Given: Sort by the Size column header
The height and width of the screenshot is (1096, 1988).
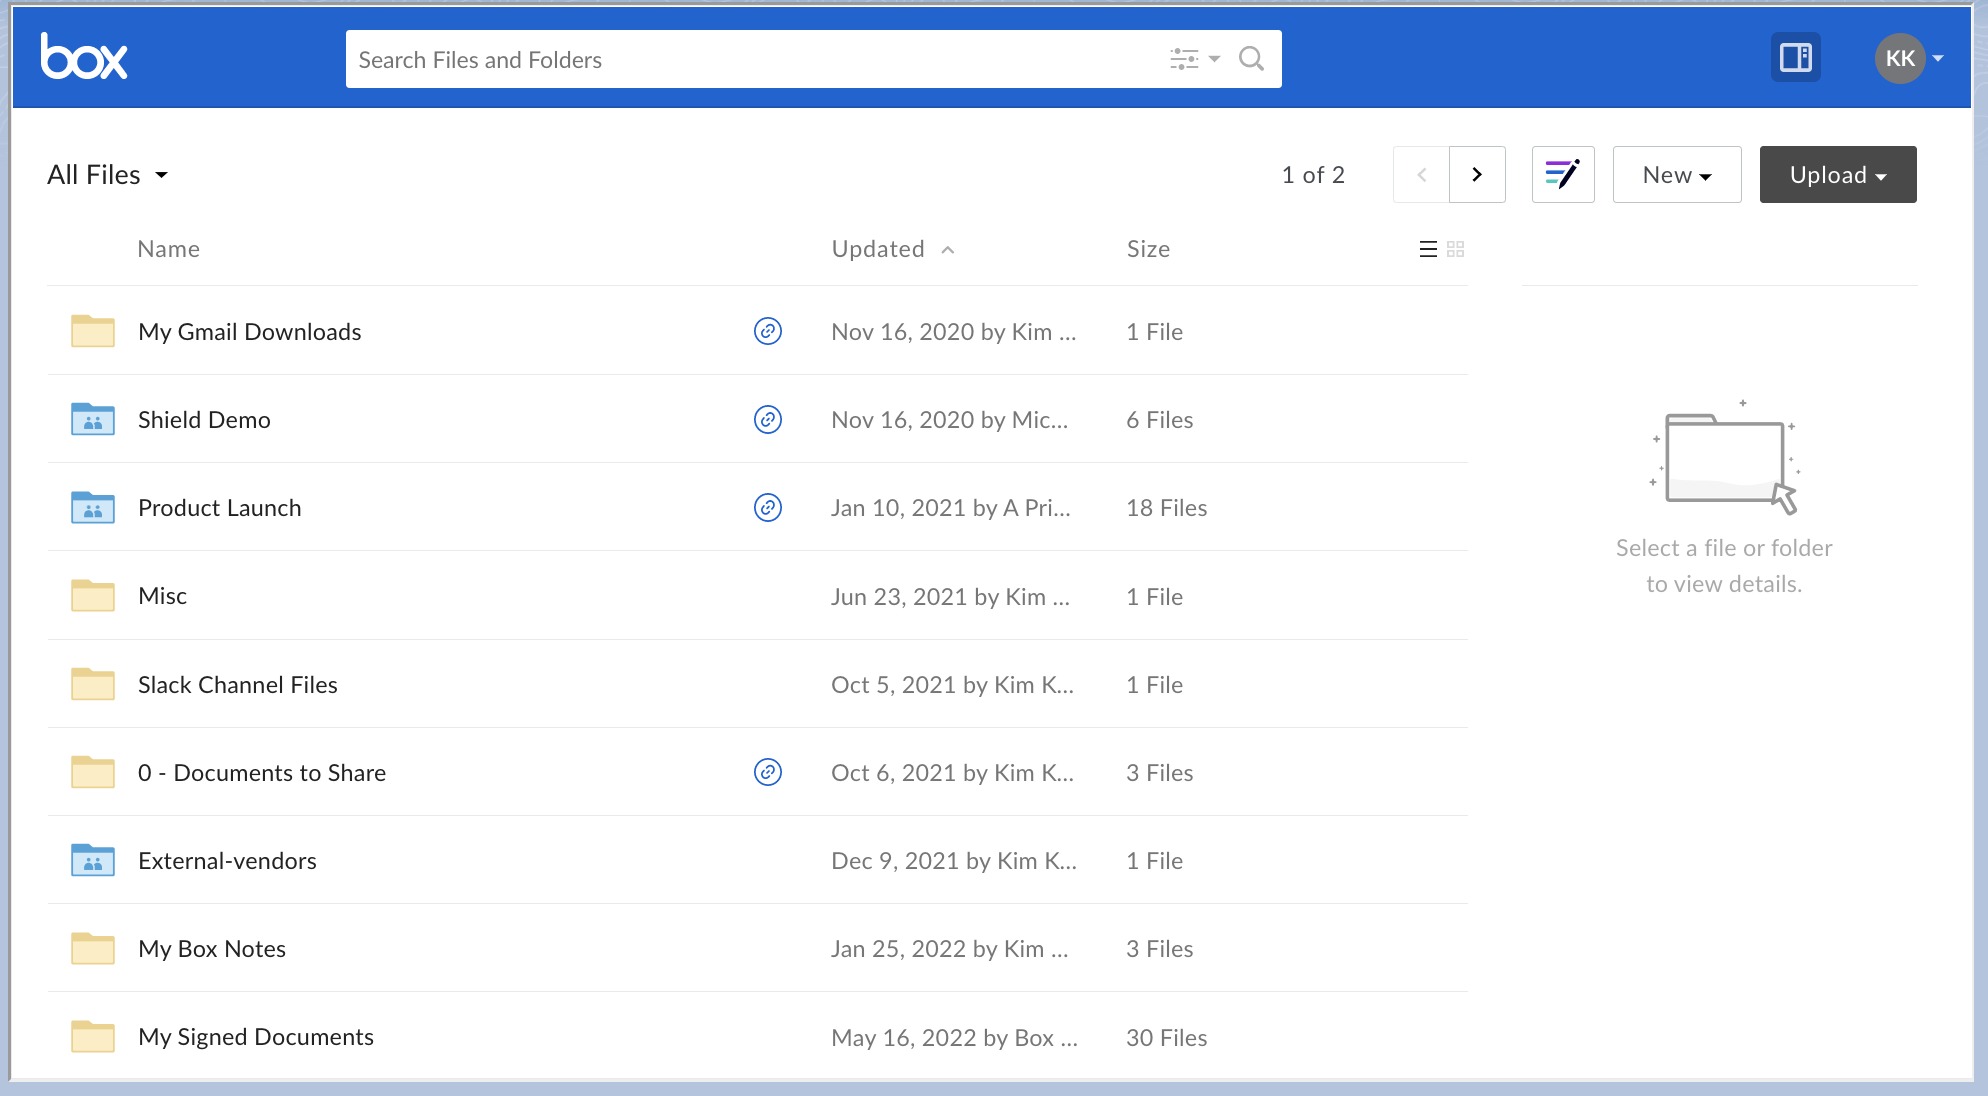Looking at the screenshot, I should tap(1148, 249).
